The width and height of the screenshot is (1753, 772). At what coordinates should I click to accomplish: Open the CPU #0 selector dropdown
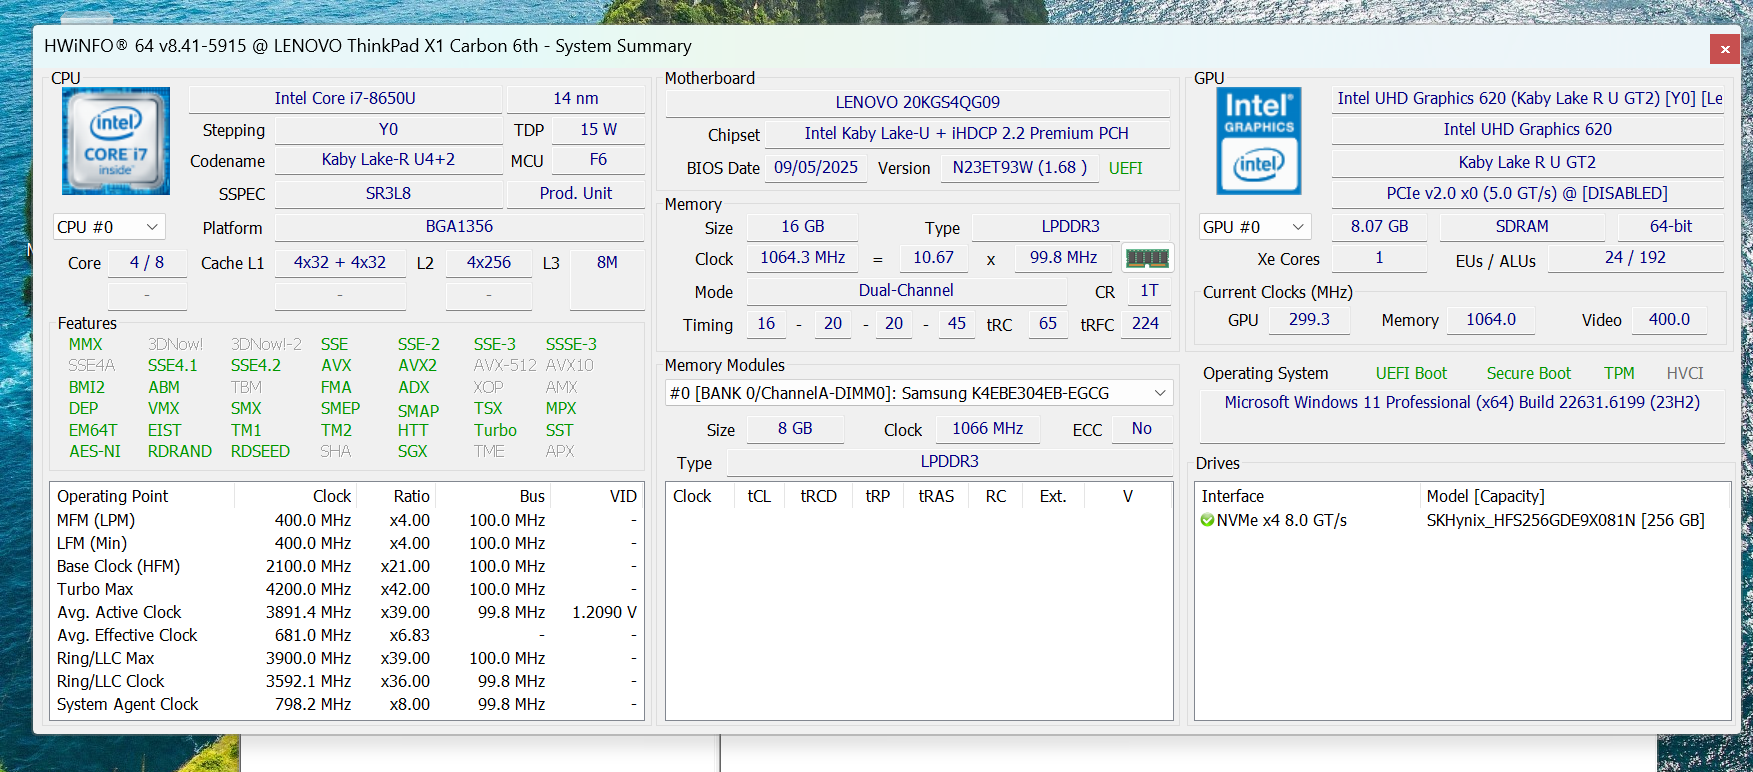[x=109, y=227]
